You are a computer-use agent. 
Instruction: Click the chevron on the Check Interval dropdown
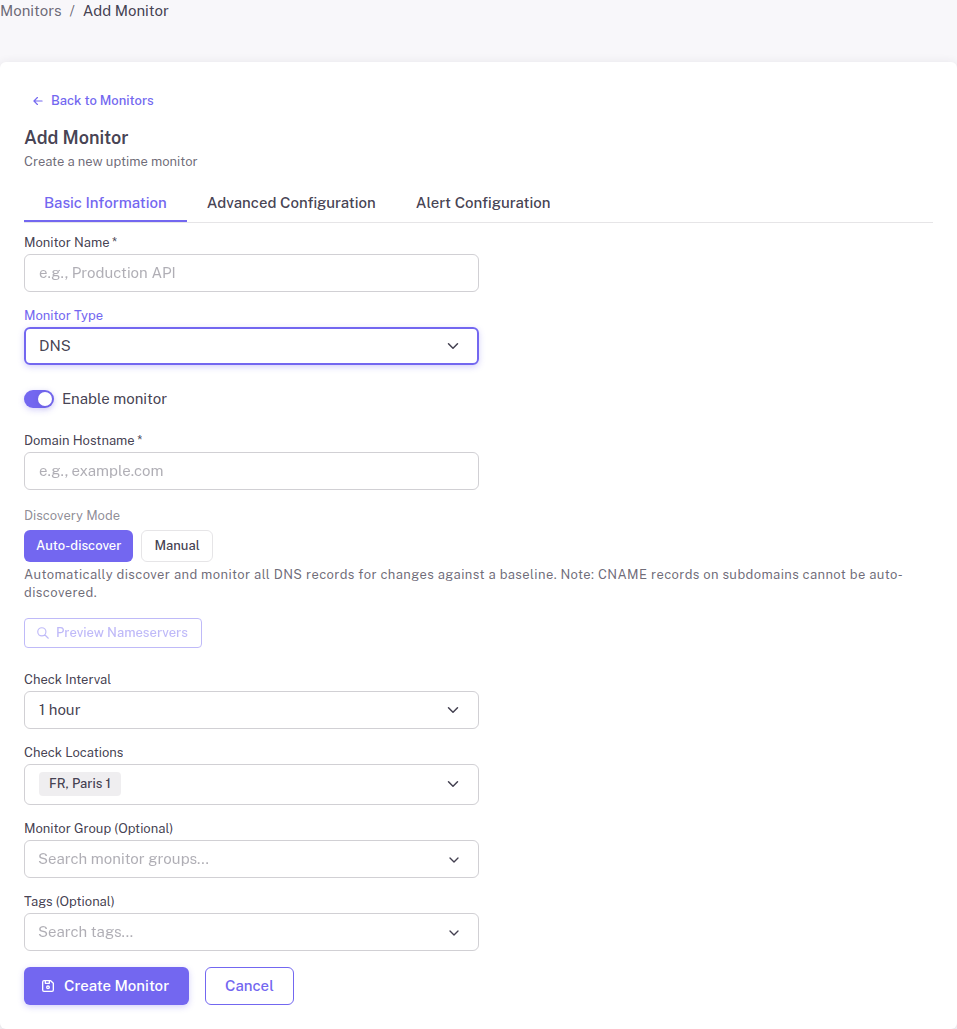click(454, 710)
